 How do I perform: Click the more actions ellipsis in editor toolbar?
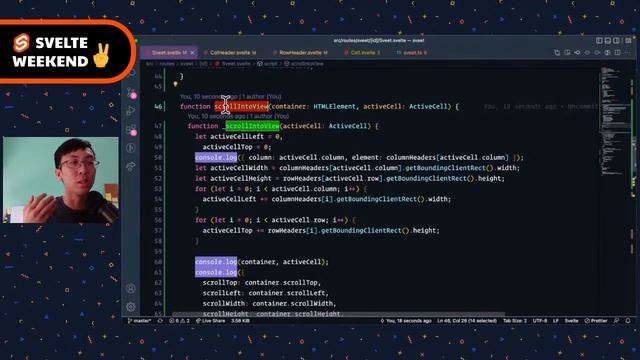click(x=628, y=53)
